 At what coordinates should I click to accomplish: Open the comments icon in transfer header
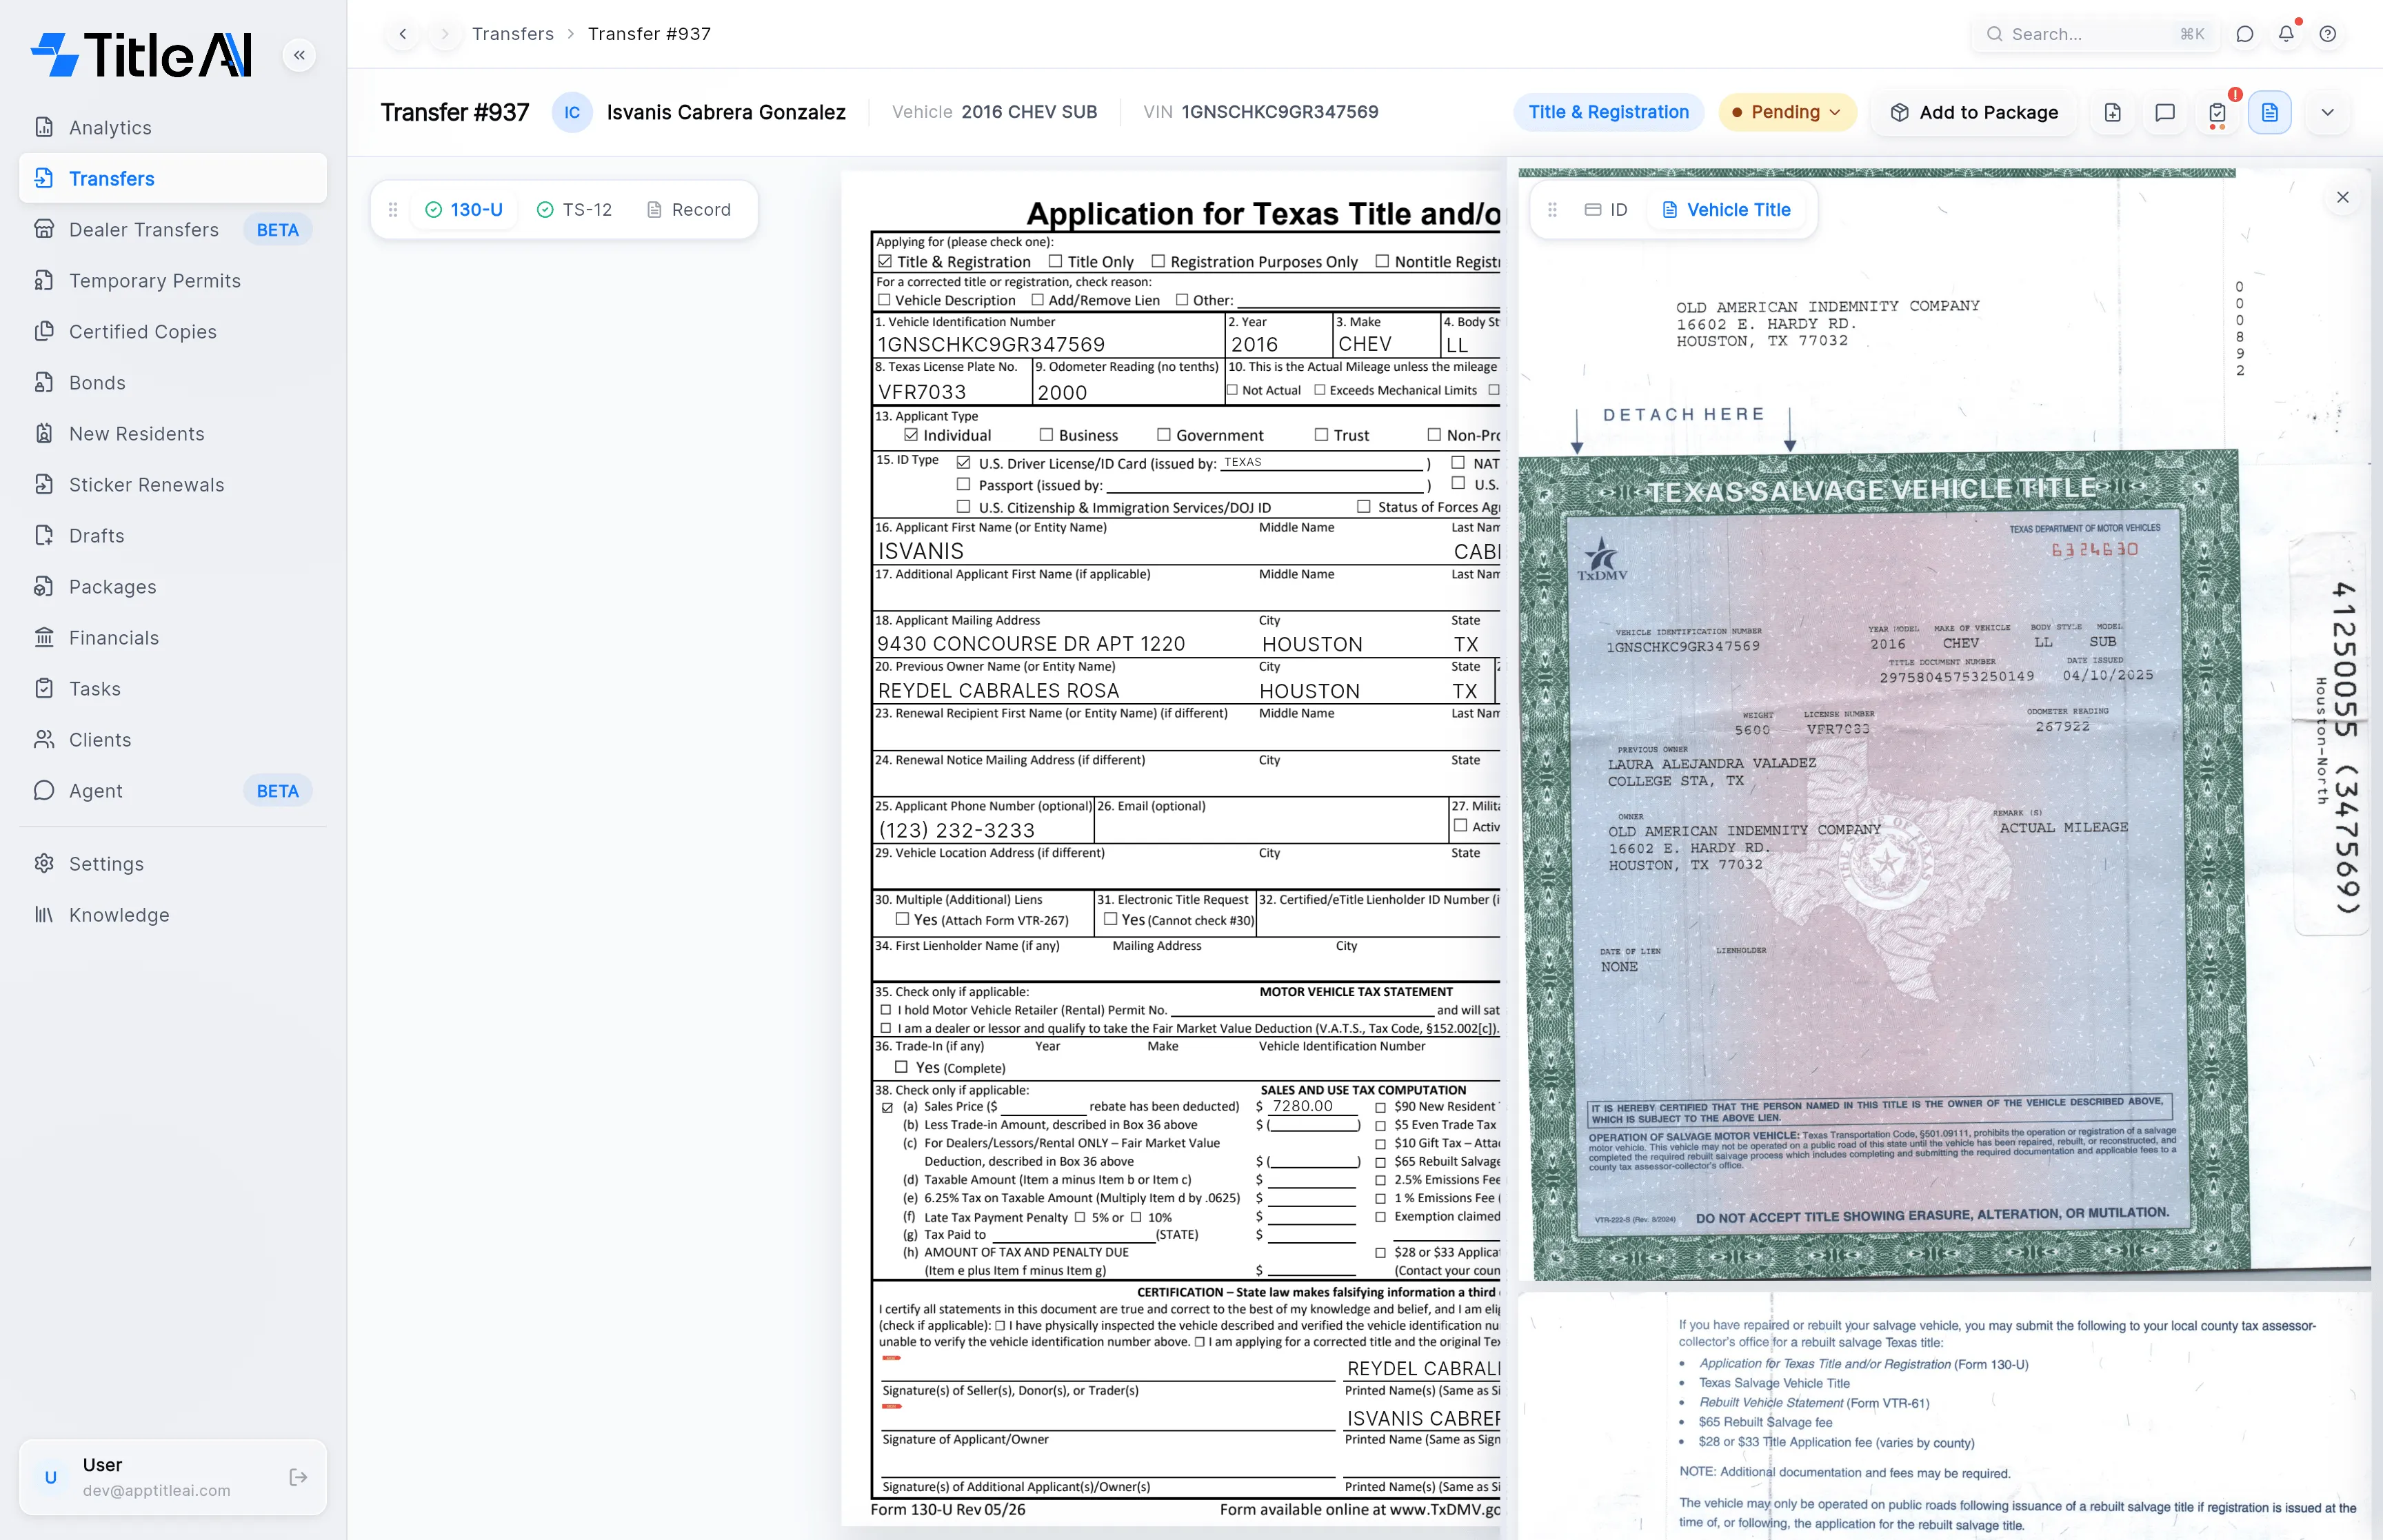click(x=2165, y=112)
